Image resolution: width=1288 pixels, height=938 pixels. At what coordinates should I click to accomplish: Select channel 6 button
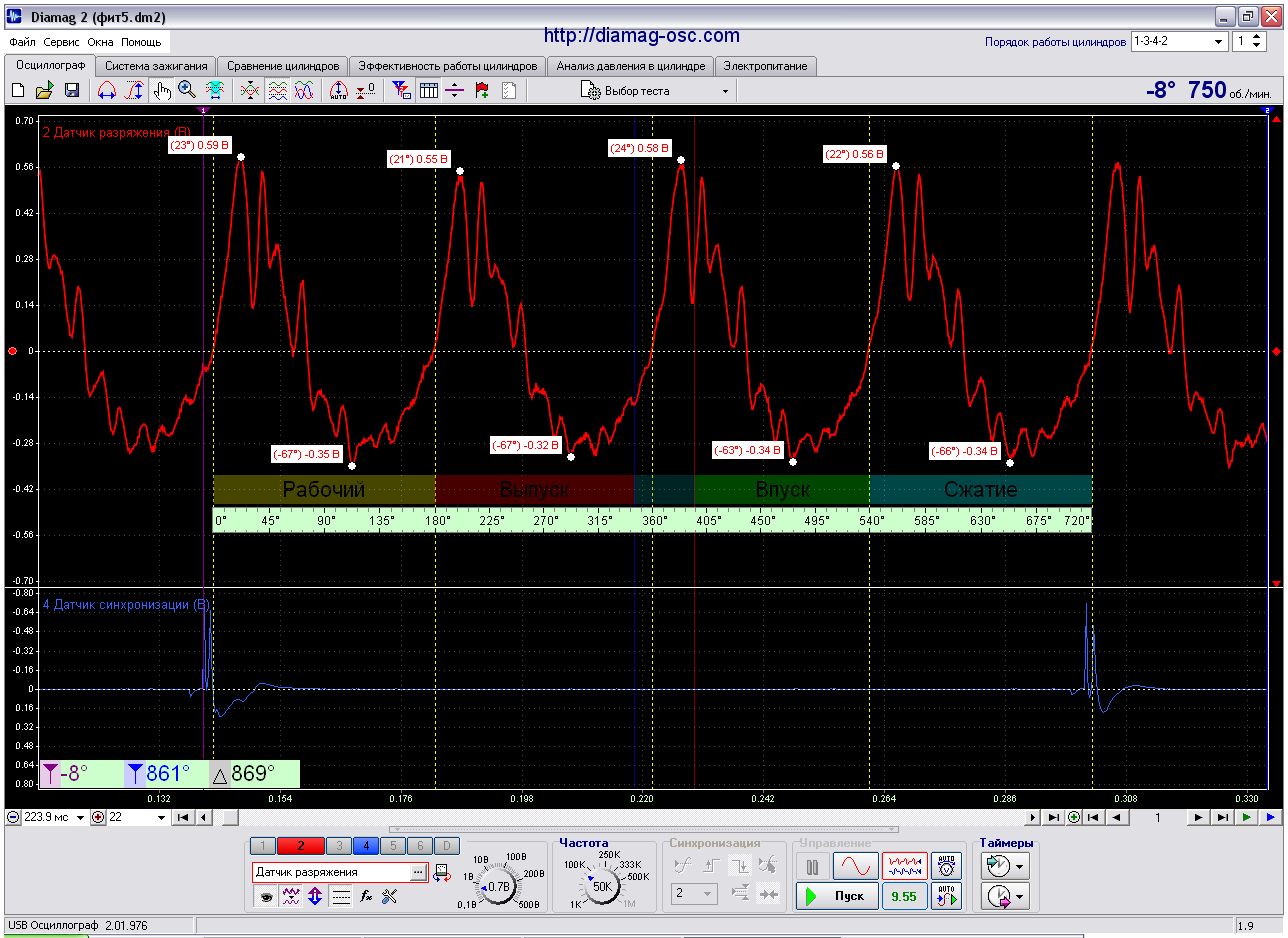(x=420, y=846)
